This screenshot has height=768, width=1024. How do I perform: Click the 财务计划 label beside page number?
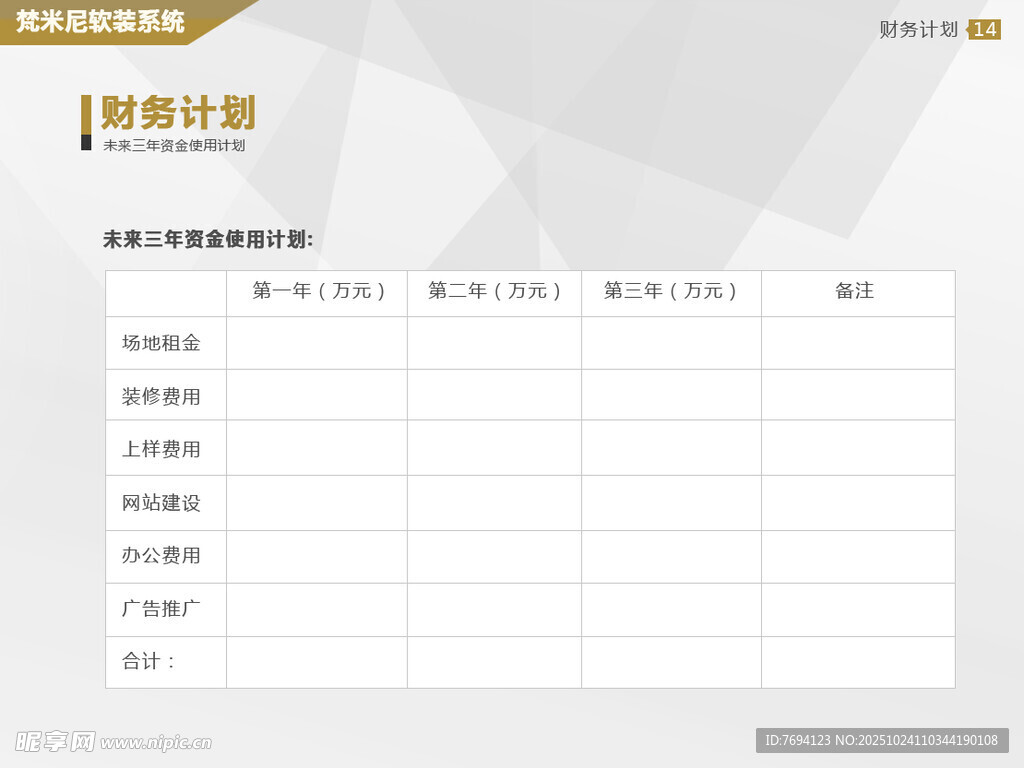[x=918, y=29]
